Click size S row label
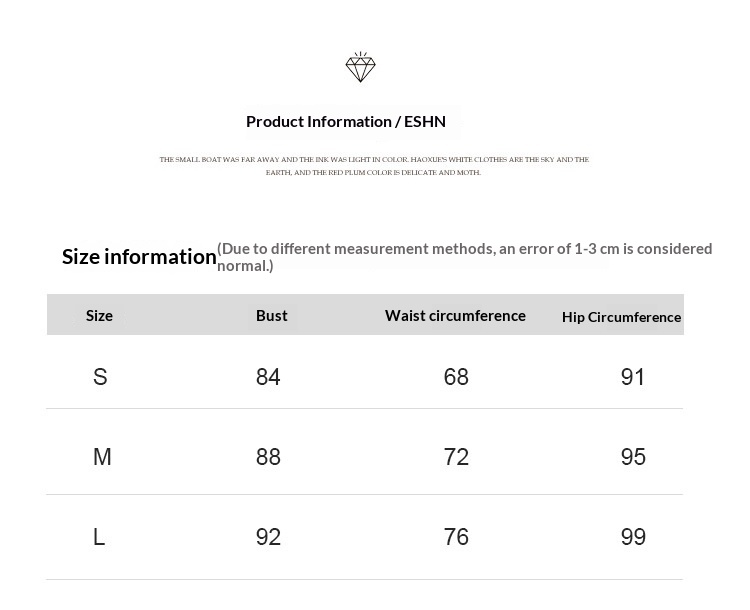 coord(100,377)
